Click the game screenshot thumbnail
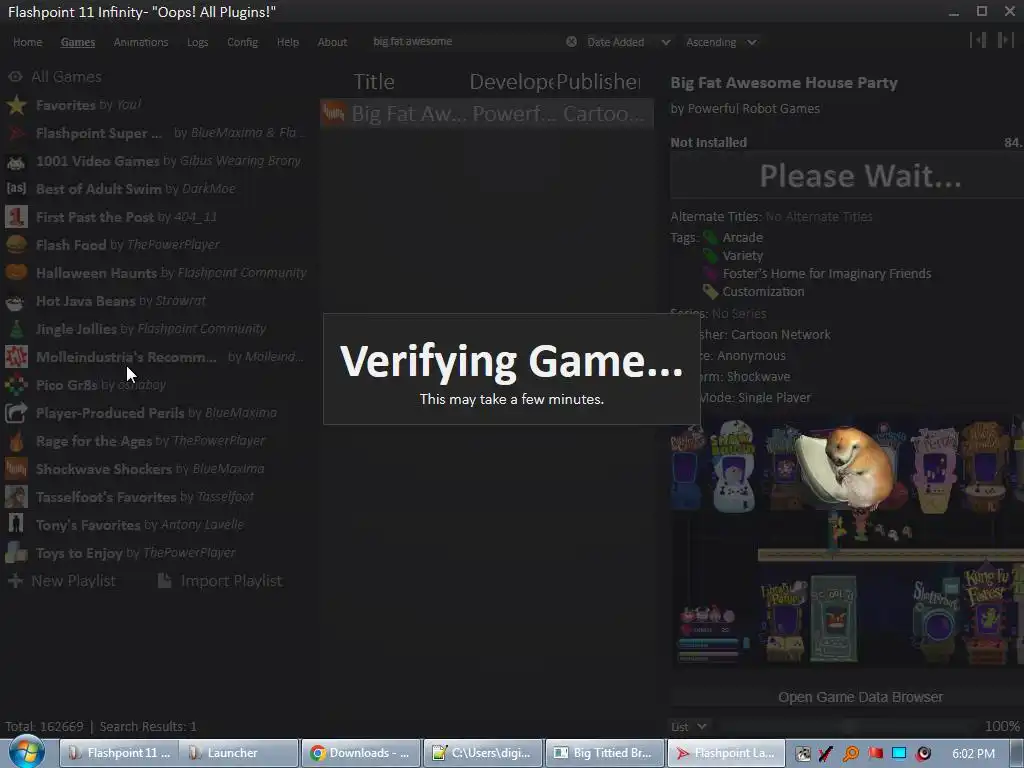This screenshot has width=1024, height=768. coord(847,541)
